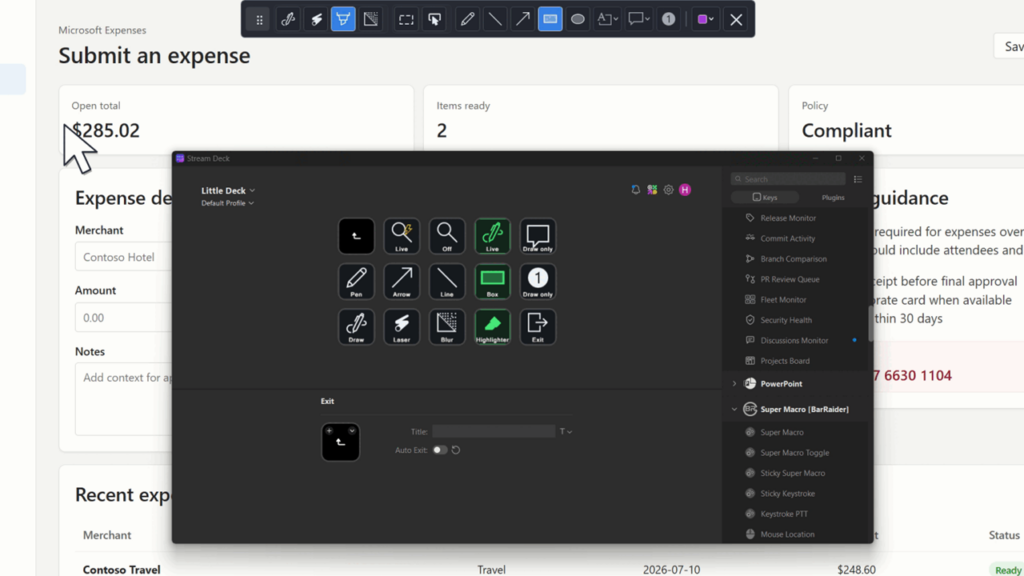Open the text tool dropdown in toolbar
The image size is (1024, 576).
[608, 20]
